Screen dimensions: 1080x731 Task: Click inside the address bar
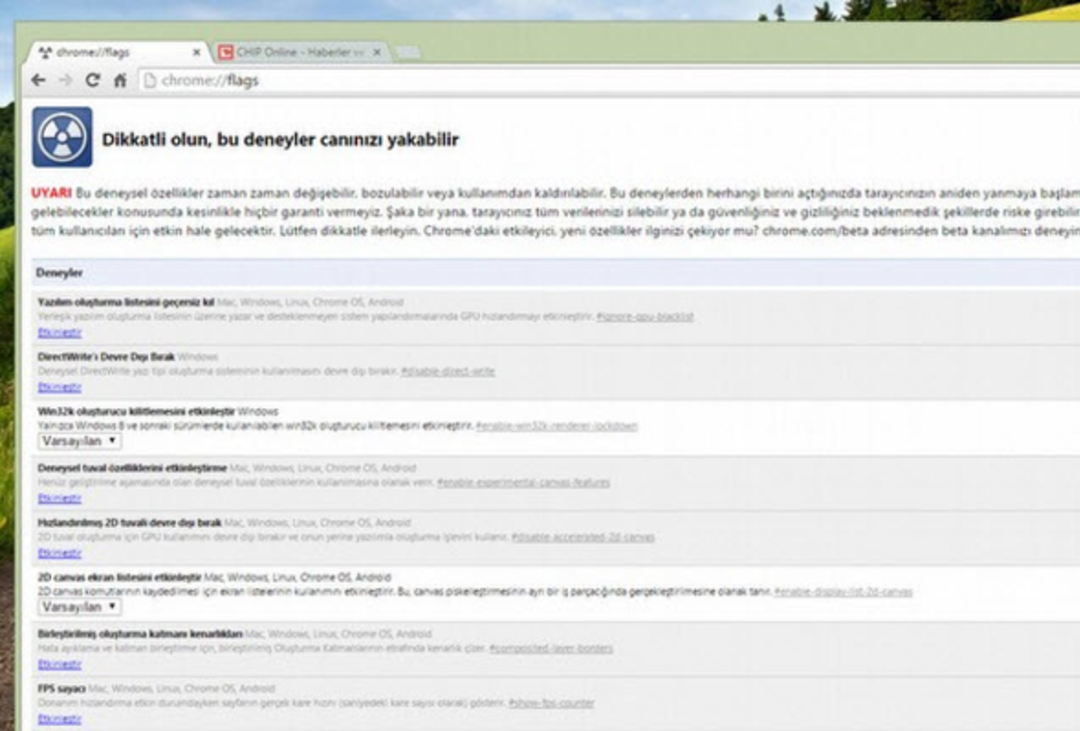(300, 78)
